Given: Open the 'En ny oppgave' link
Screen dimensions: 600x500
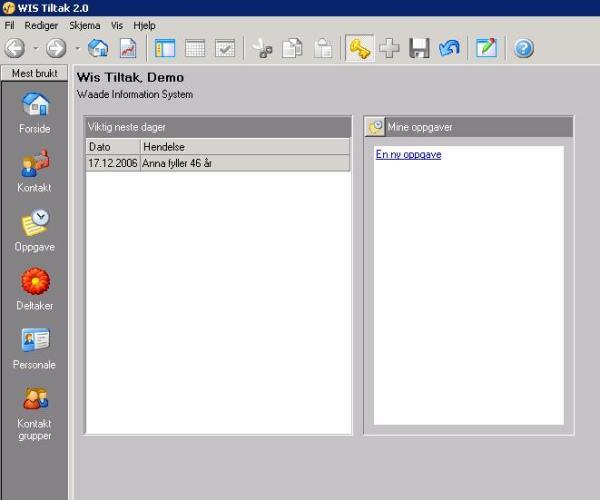Looking at the screenshot, I should (408, 155).
